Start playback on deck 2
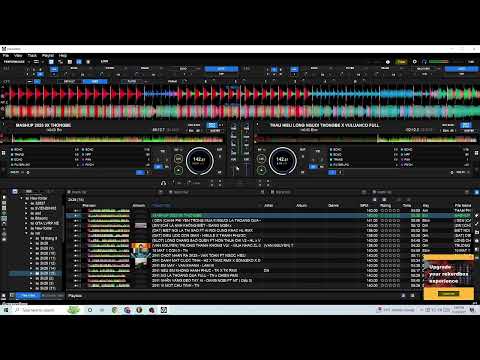This screenshot has height=360, width=480. [261, 170]
